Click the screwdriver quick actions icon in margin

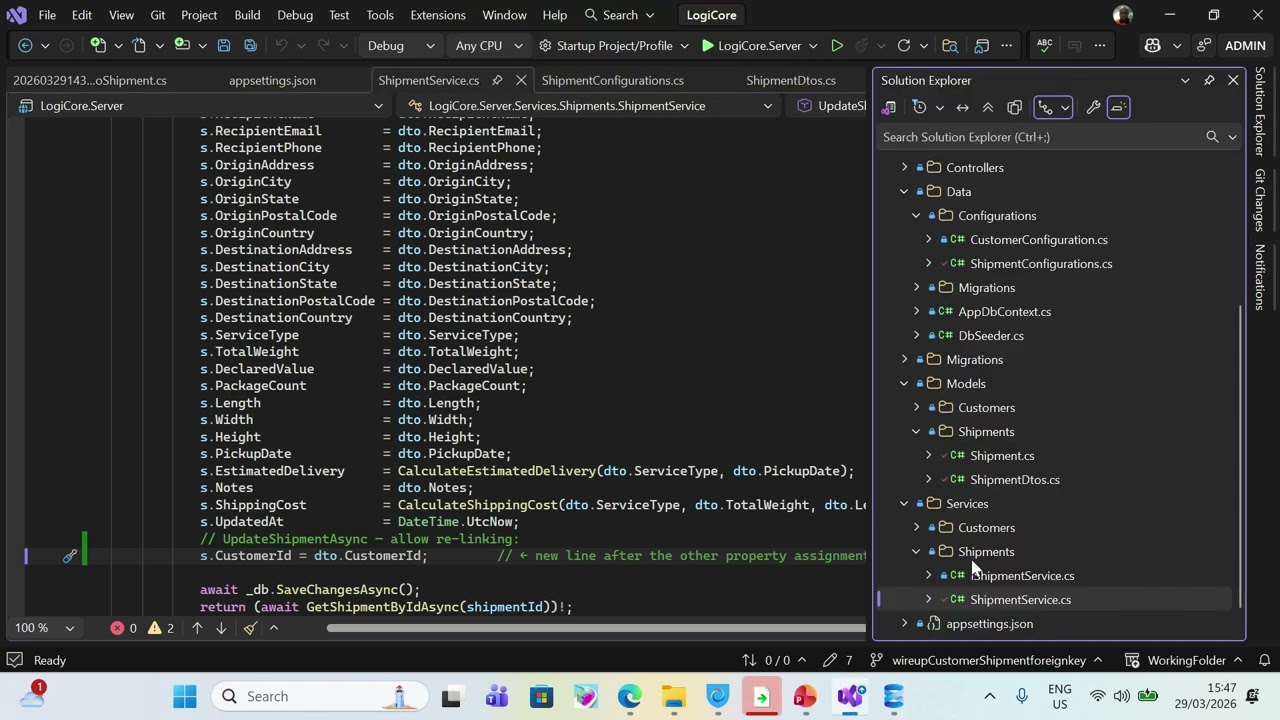point(70,556)
